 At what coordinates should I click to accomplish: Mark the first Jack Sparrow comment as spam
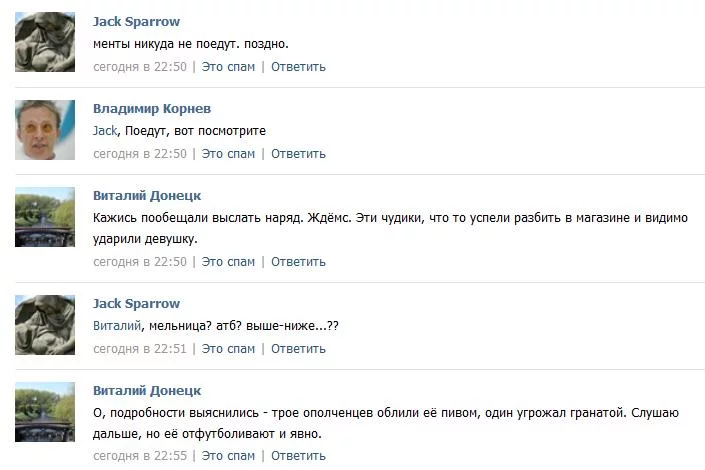click(228, 67)
